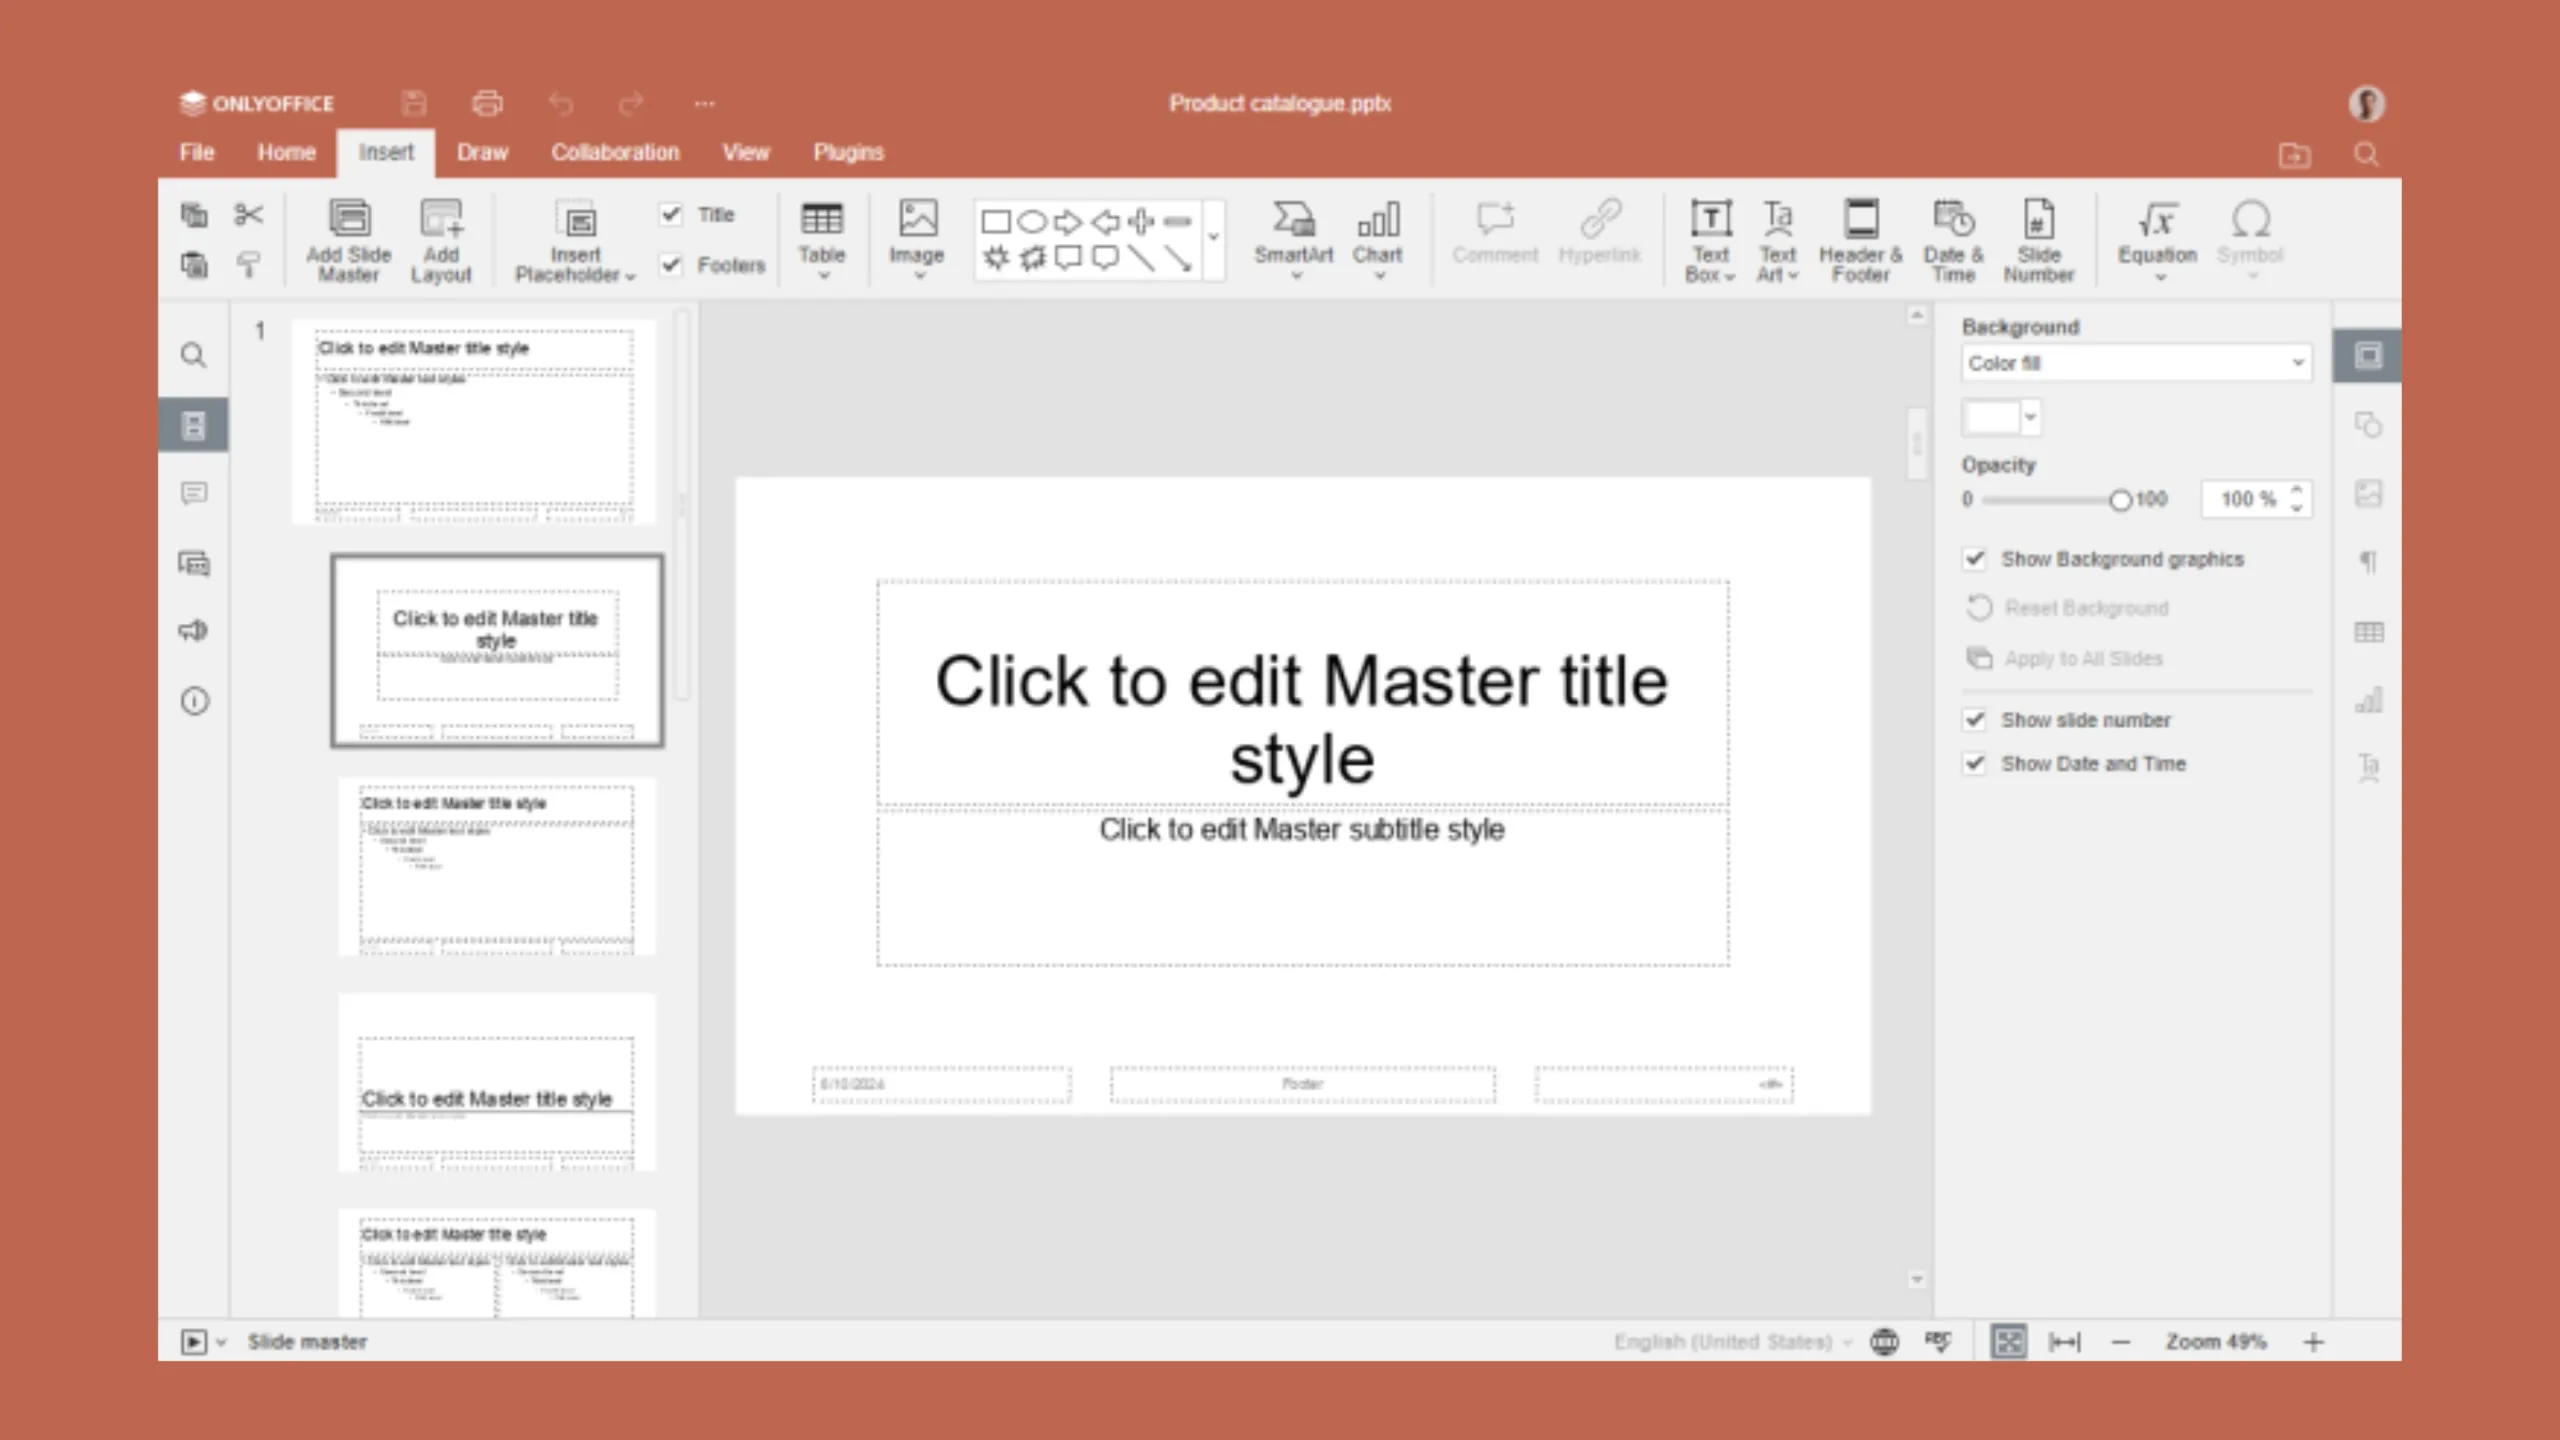Insert a Table from the ribbon
This screenshot has width=2560, height=1440.
(821, 240)
